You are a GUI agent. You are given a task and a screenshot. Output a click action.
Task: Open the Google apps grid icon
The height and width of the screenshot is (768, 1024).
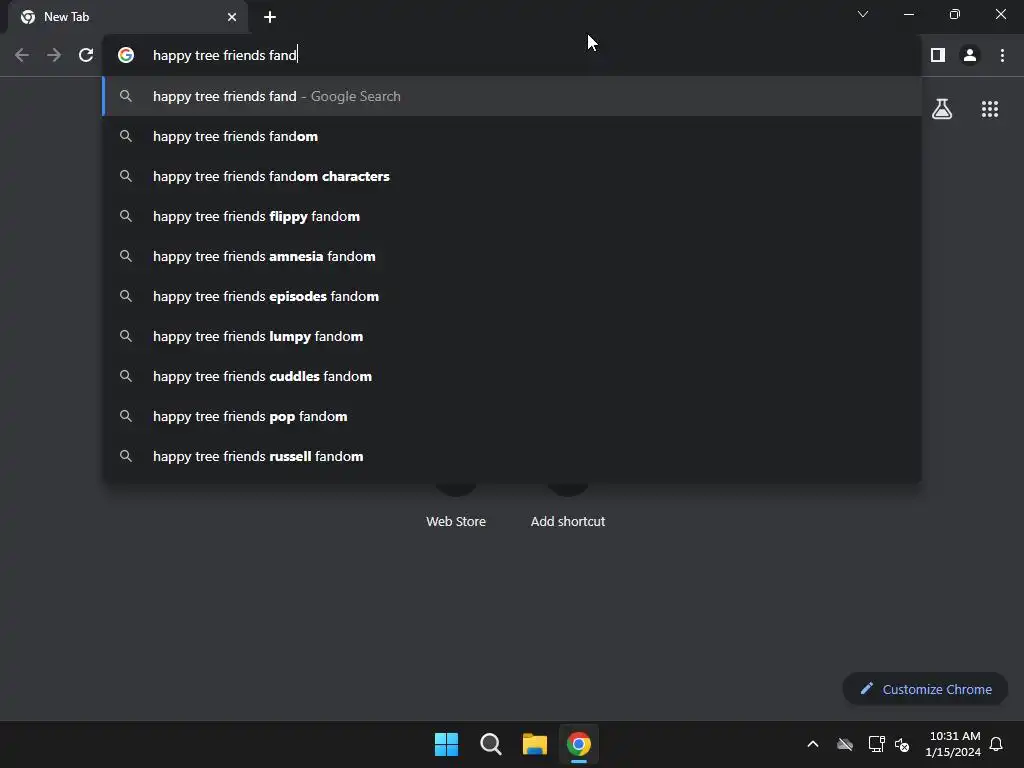tap(990, 109)
